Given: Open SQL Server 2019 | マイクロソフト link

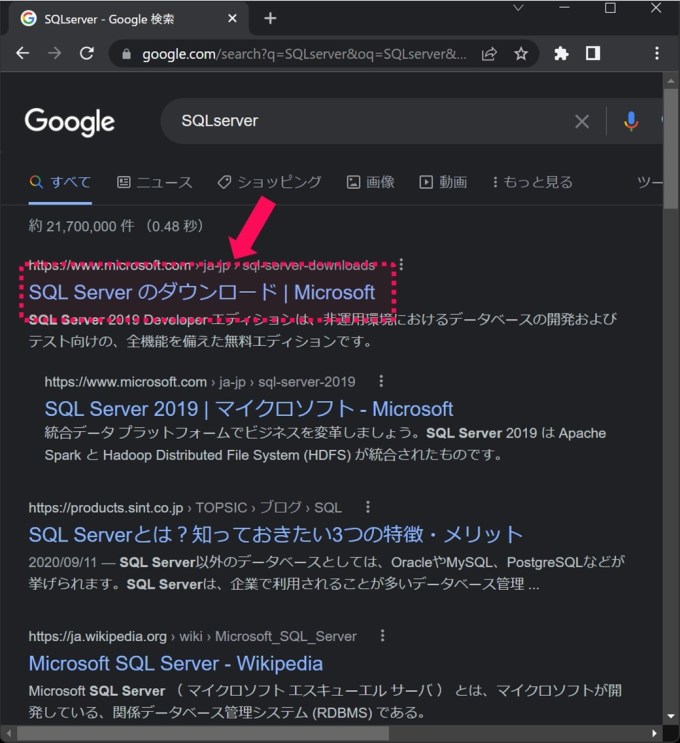Looking at the screenshot, I should (x=249, y=409).
